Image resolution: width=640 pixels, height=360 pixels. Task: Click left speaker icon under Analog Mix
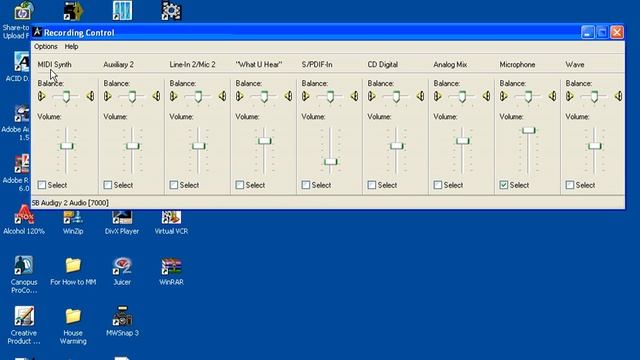[438, 96]
